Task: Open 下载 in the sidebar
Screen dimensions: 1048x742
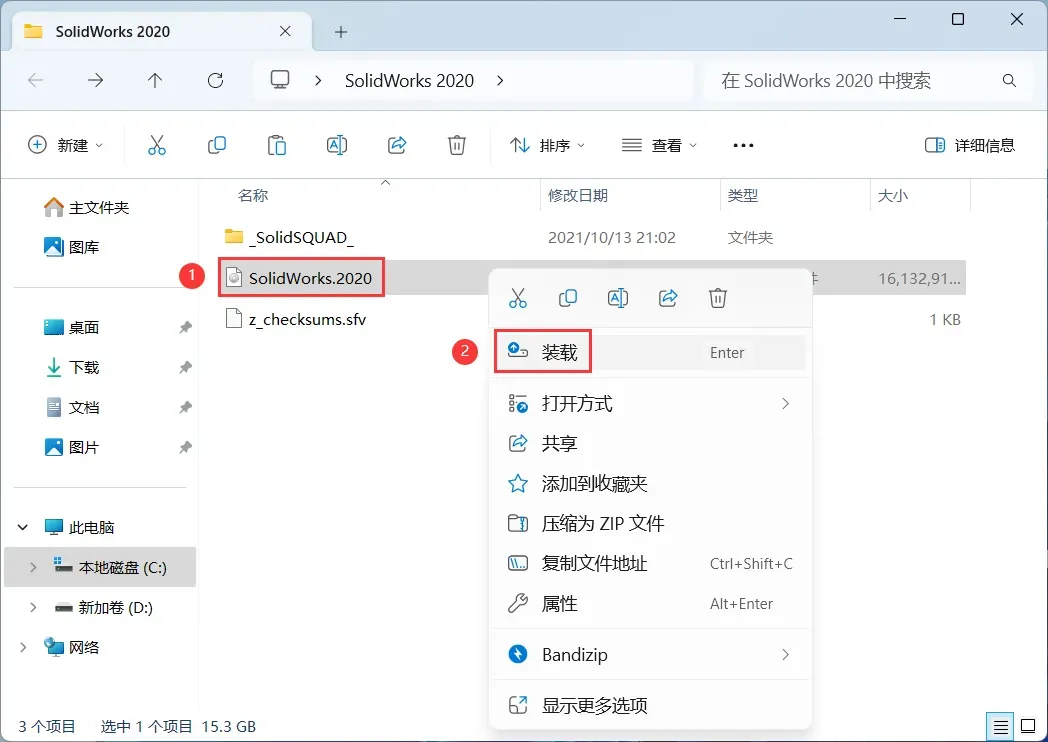Action: click(x=71, y=368)
